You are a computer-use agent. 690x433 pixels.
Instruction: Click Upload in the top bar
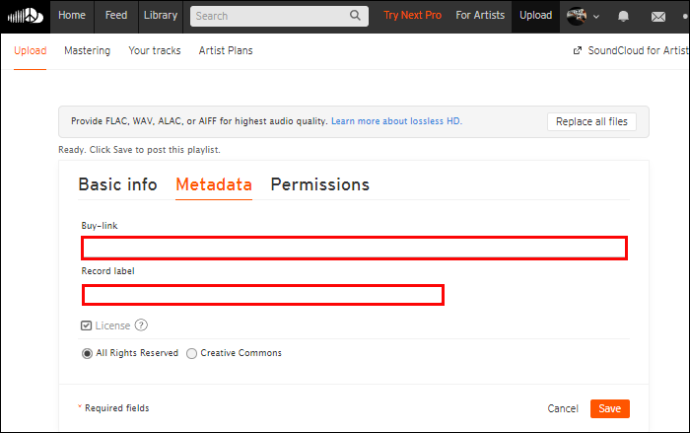(x=536, y=15)
